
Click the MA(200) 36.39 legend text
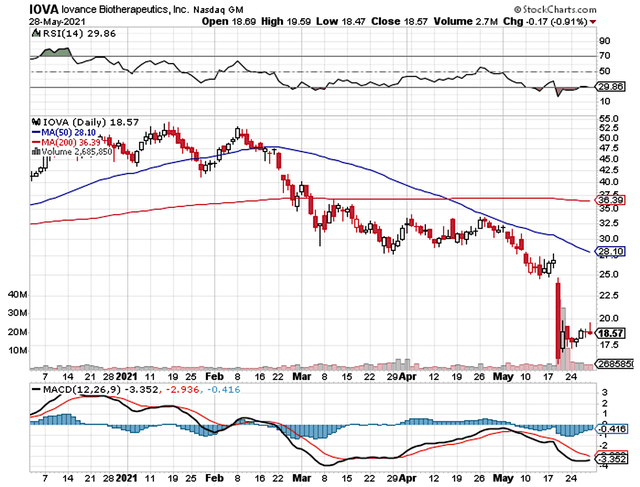point(71,142)
